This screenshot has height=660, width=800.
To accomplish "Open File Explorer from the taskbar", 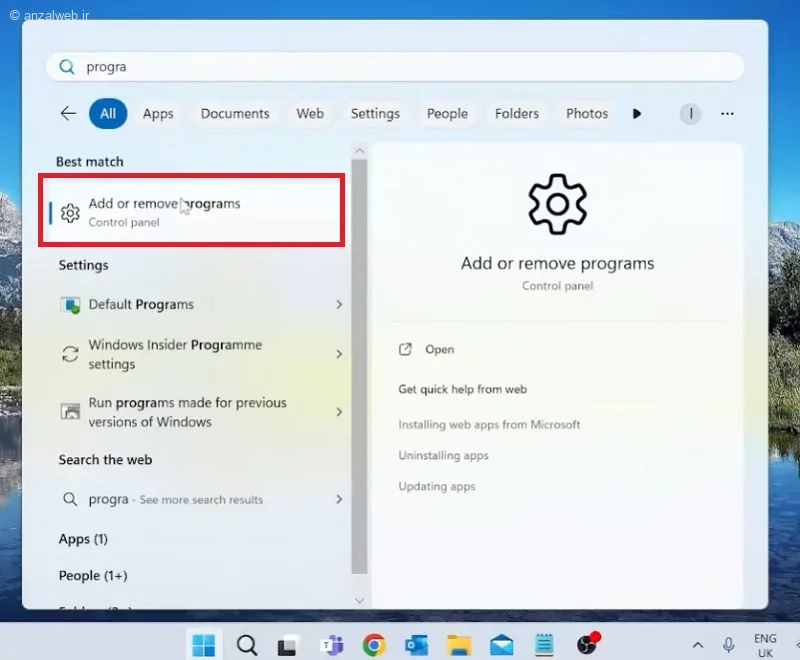I will pyautogui.click(x=459, y=645).
